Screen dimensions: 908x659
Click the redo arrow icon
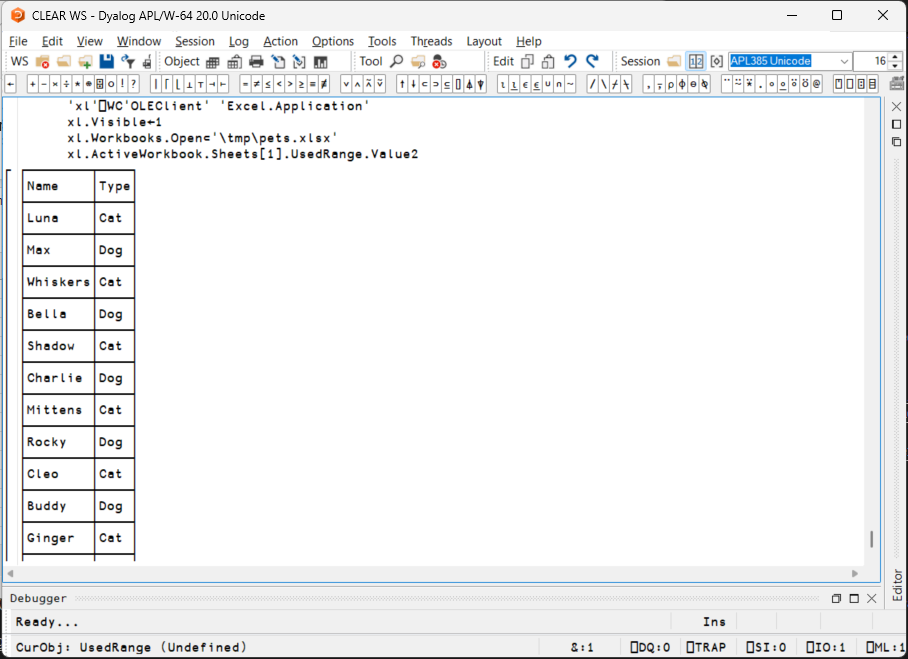[592, 61]
